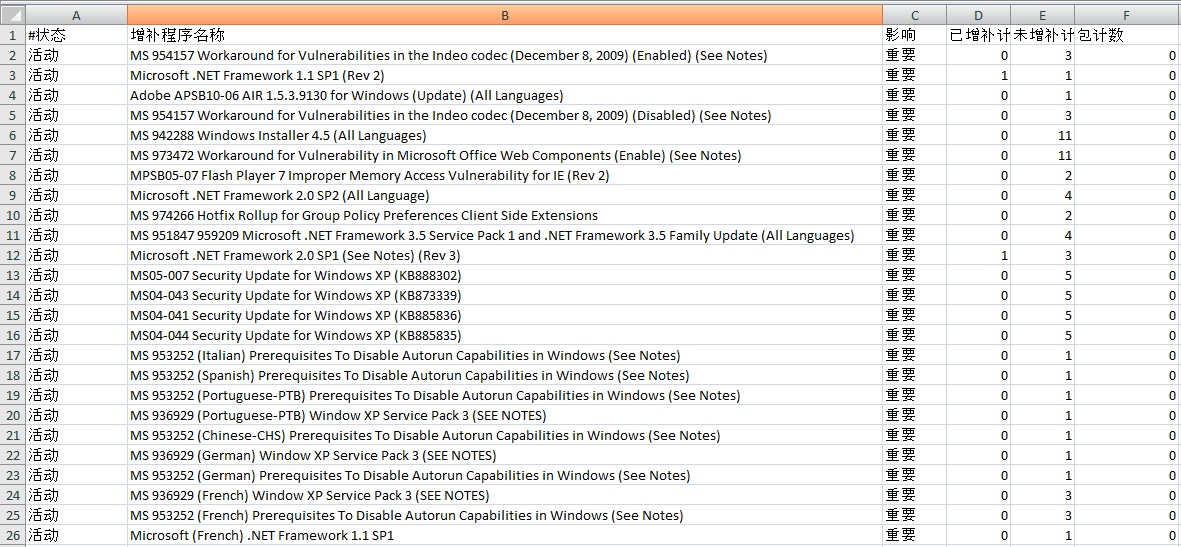
Task: Click the '影响' header cell
Action: tap(914, 35)
